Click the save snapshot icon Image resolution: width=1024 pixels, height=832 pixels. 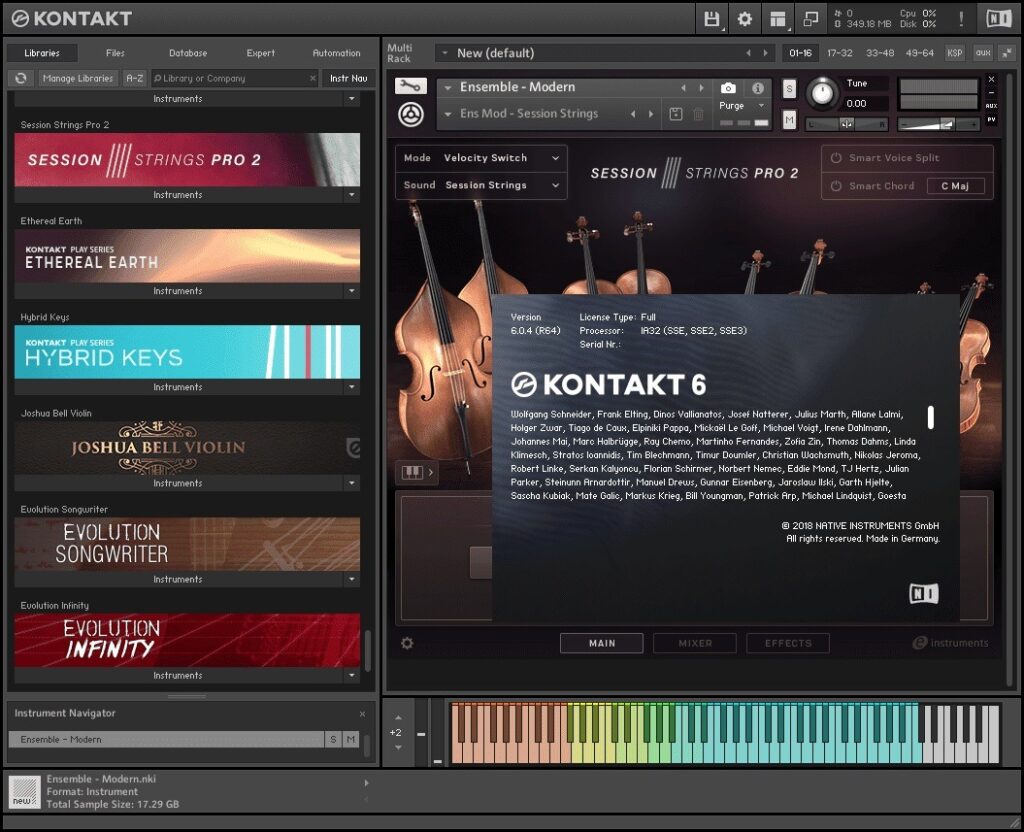(676, 114)
